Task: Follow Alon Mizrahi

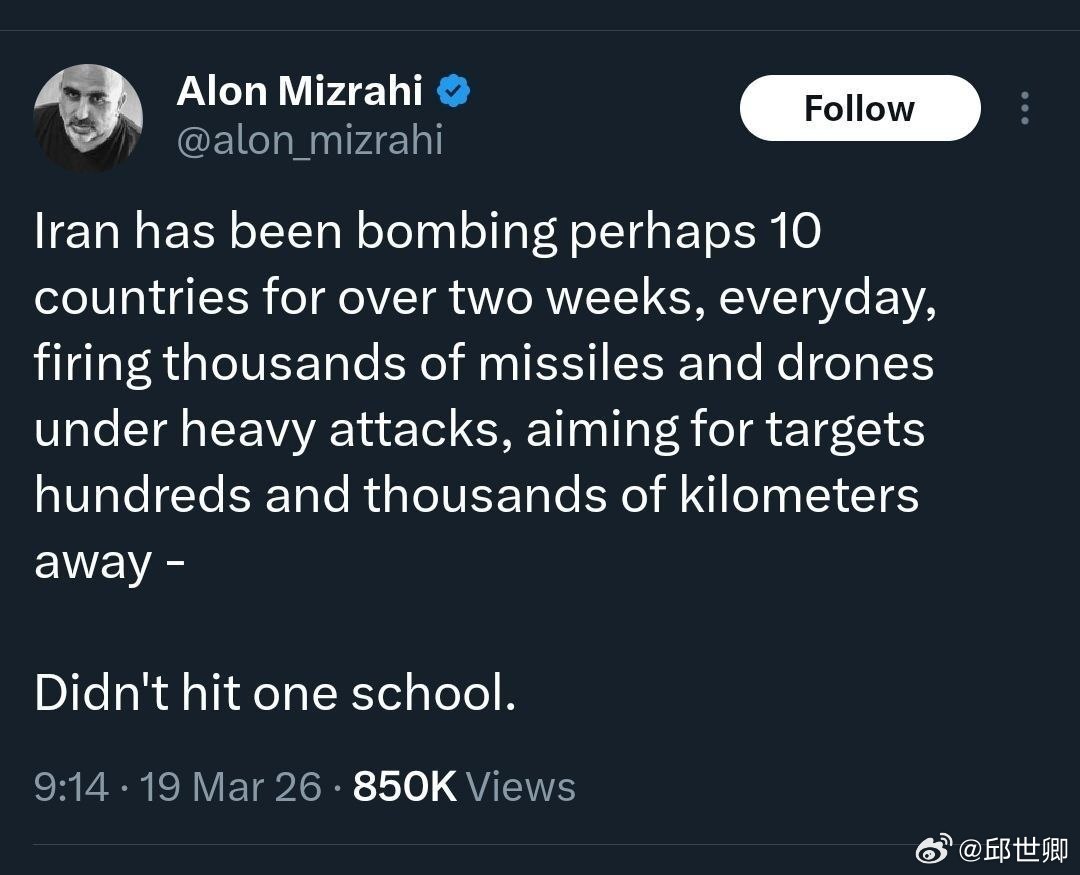Action: 859,108
